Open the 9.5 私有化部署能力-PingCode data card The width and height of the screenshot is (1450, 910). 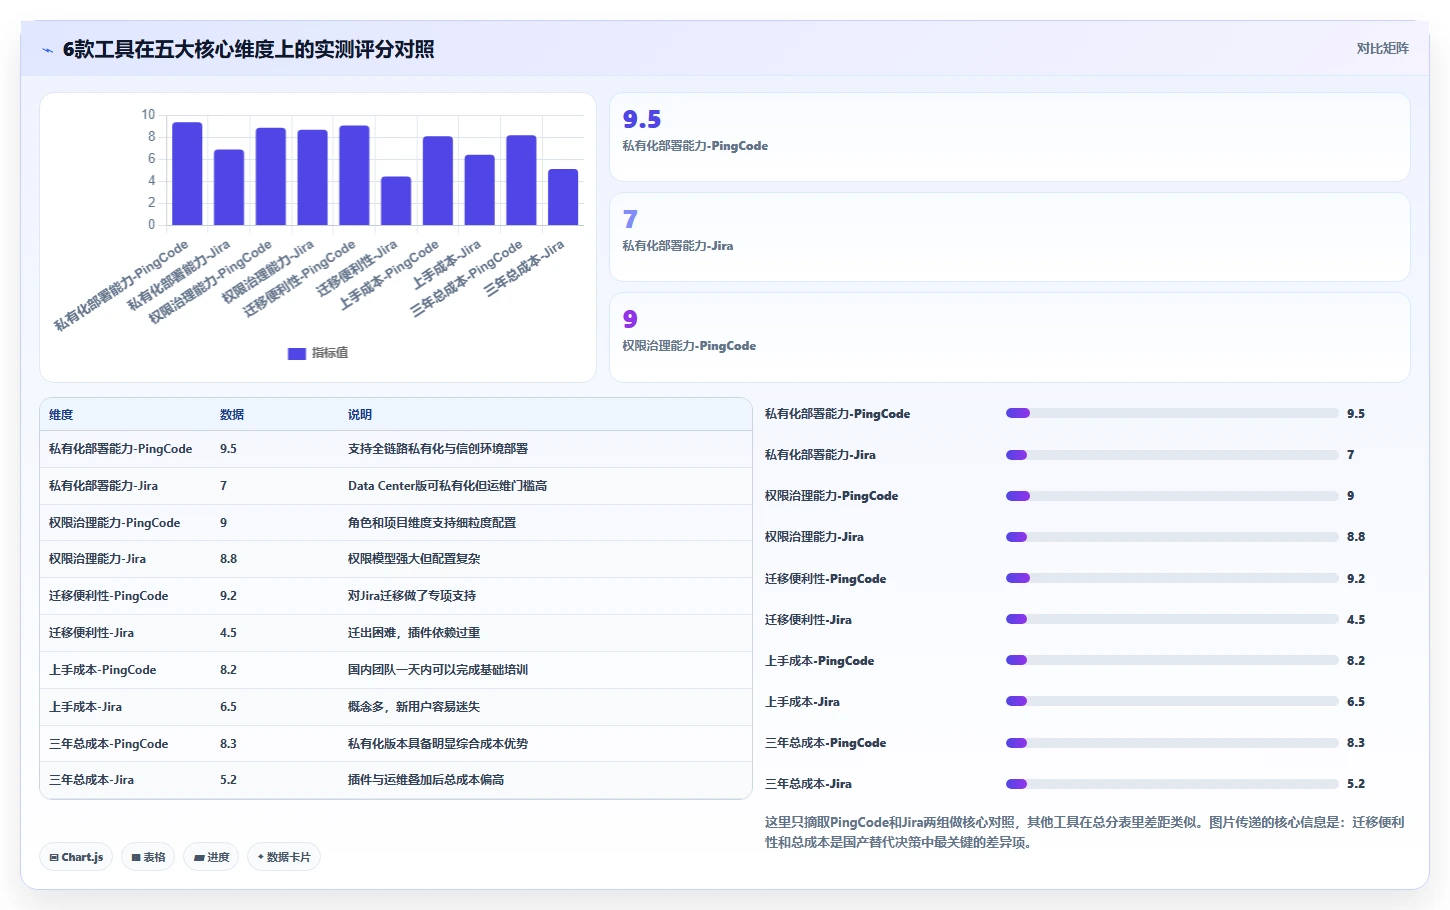coord(1010,137)
